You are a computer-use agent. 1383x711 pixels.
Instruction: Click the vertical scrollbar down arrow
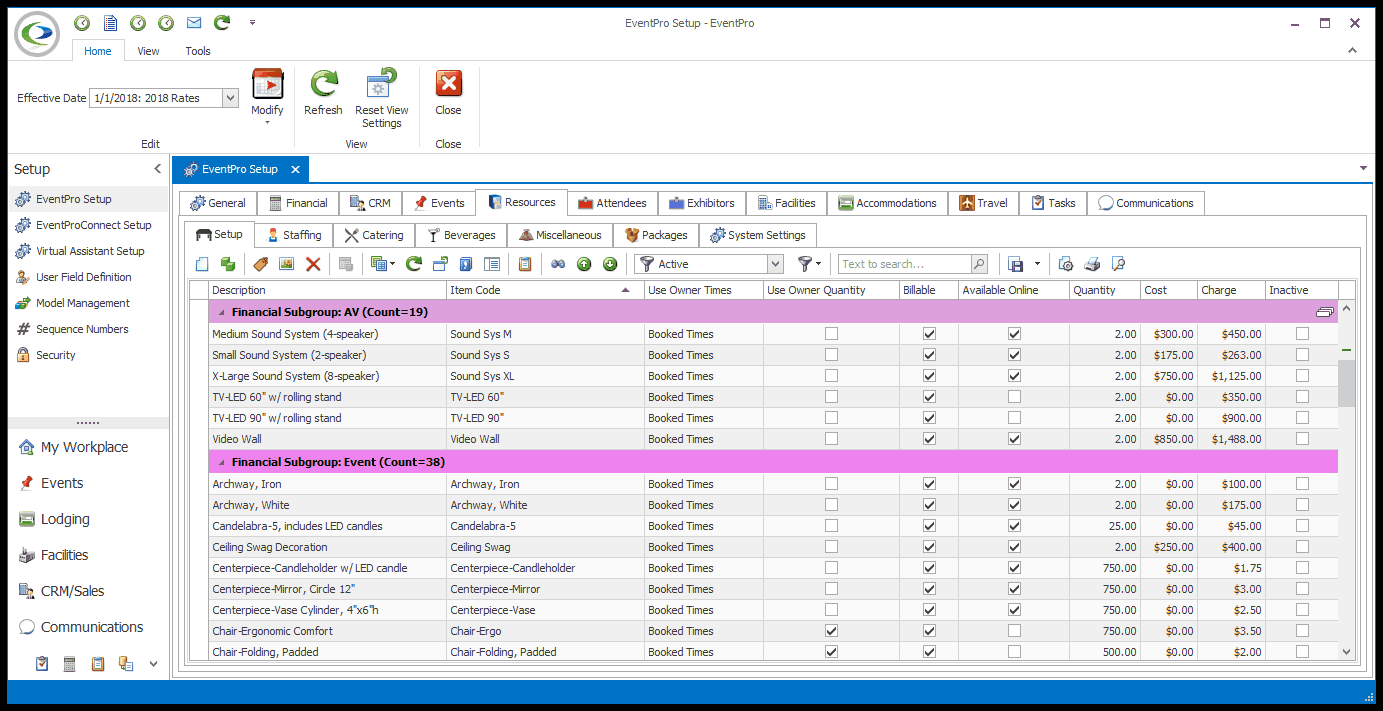click(x=1346, y=652)
